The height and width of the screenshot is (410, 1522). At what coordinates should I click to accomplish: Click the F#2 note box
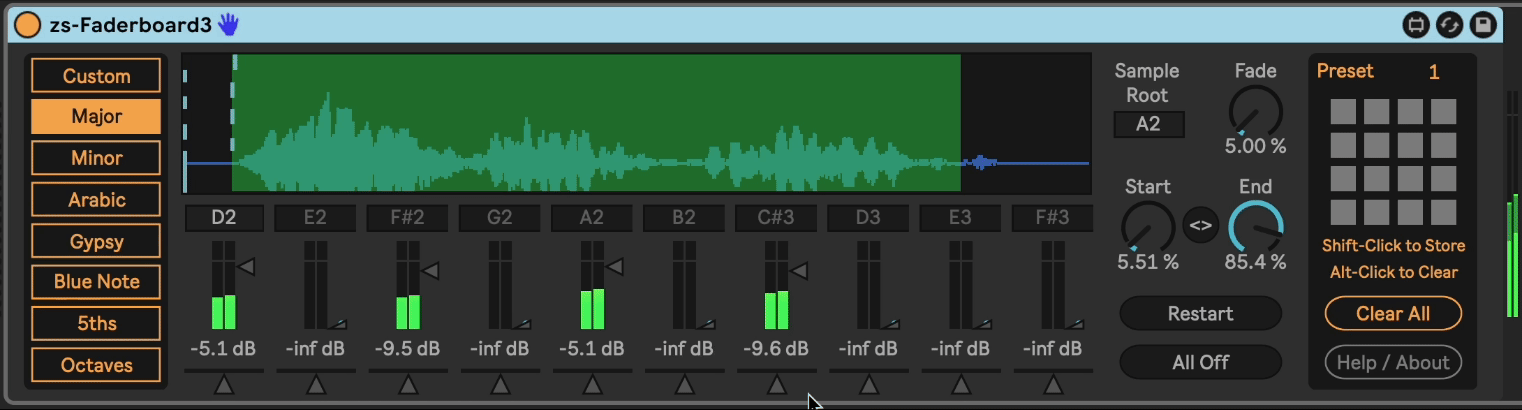(408, 218)
